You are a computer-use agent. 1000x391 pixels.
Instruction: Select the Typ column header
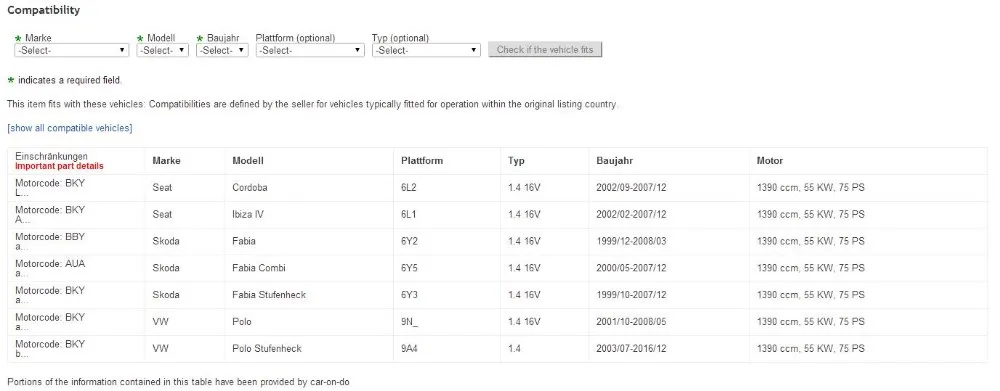click(x=517, y=161)
